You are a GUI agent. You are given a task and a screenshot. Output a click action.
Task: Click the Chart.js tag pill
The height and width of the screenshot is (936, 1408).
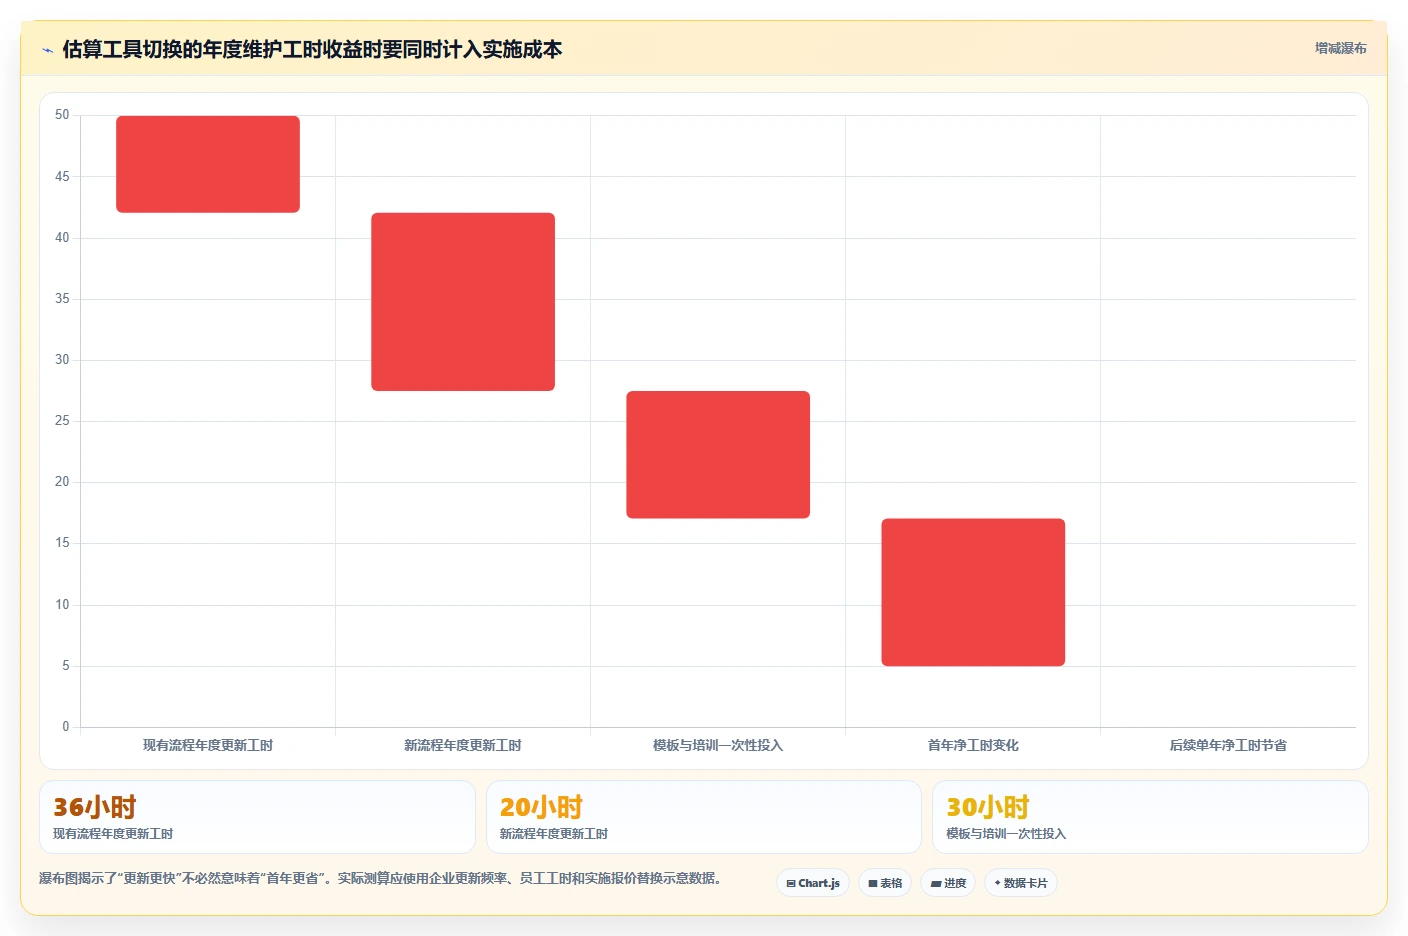[x=813, y=883]
